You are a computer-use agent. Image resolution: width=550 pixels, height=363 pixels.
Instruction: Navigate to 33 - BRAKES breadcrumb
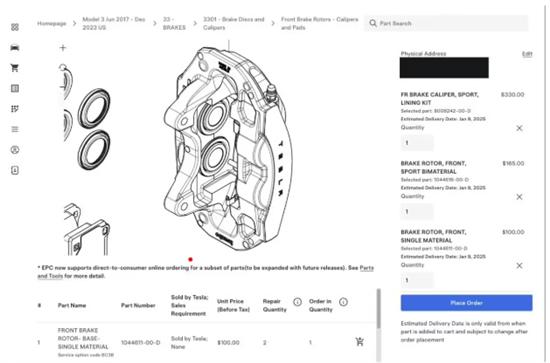(x=174, y=23)
